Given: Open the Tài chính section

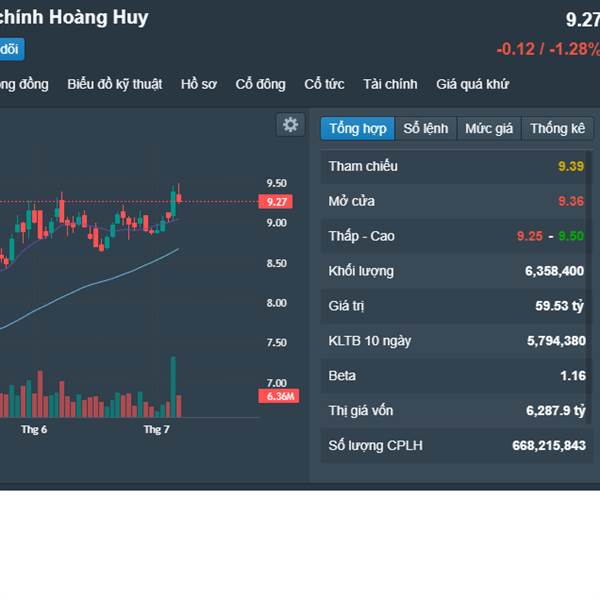Looking at the screenshot, I should [390, 84].
